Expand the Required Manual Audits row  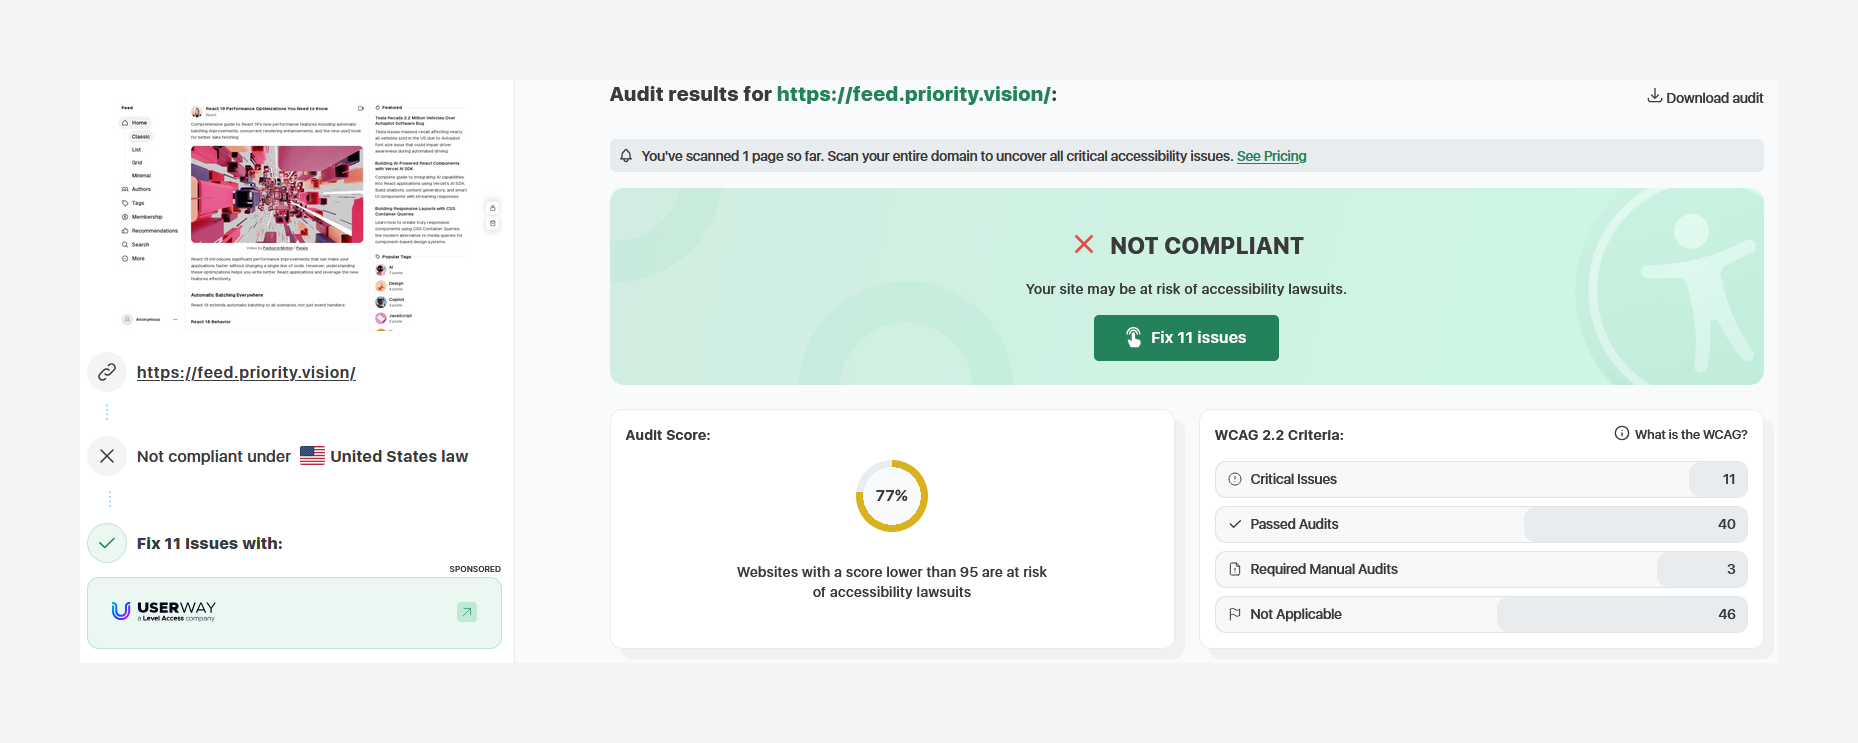(1481, 569)
